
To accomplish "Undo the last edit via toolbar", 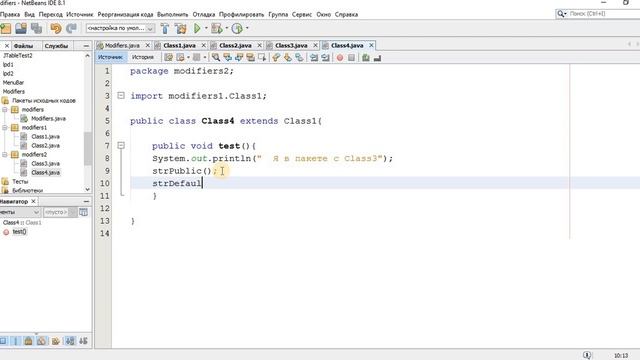I will point(56,28).
